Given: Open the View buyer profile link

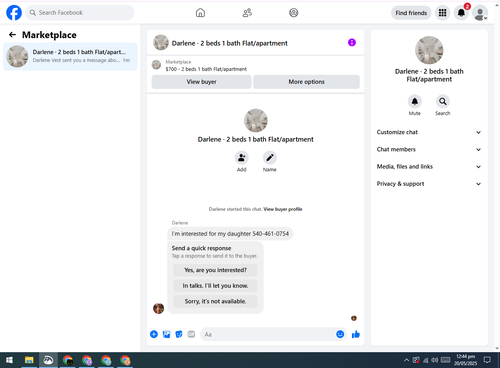Looking at the screenshot, I should click(283, 209).
